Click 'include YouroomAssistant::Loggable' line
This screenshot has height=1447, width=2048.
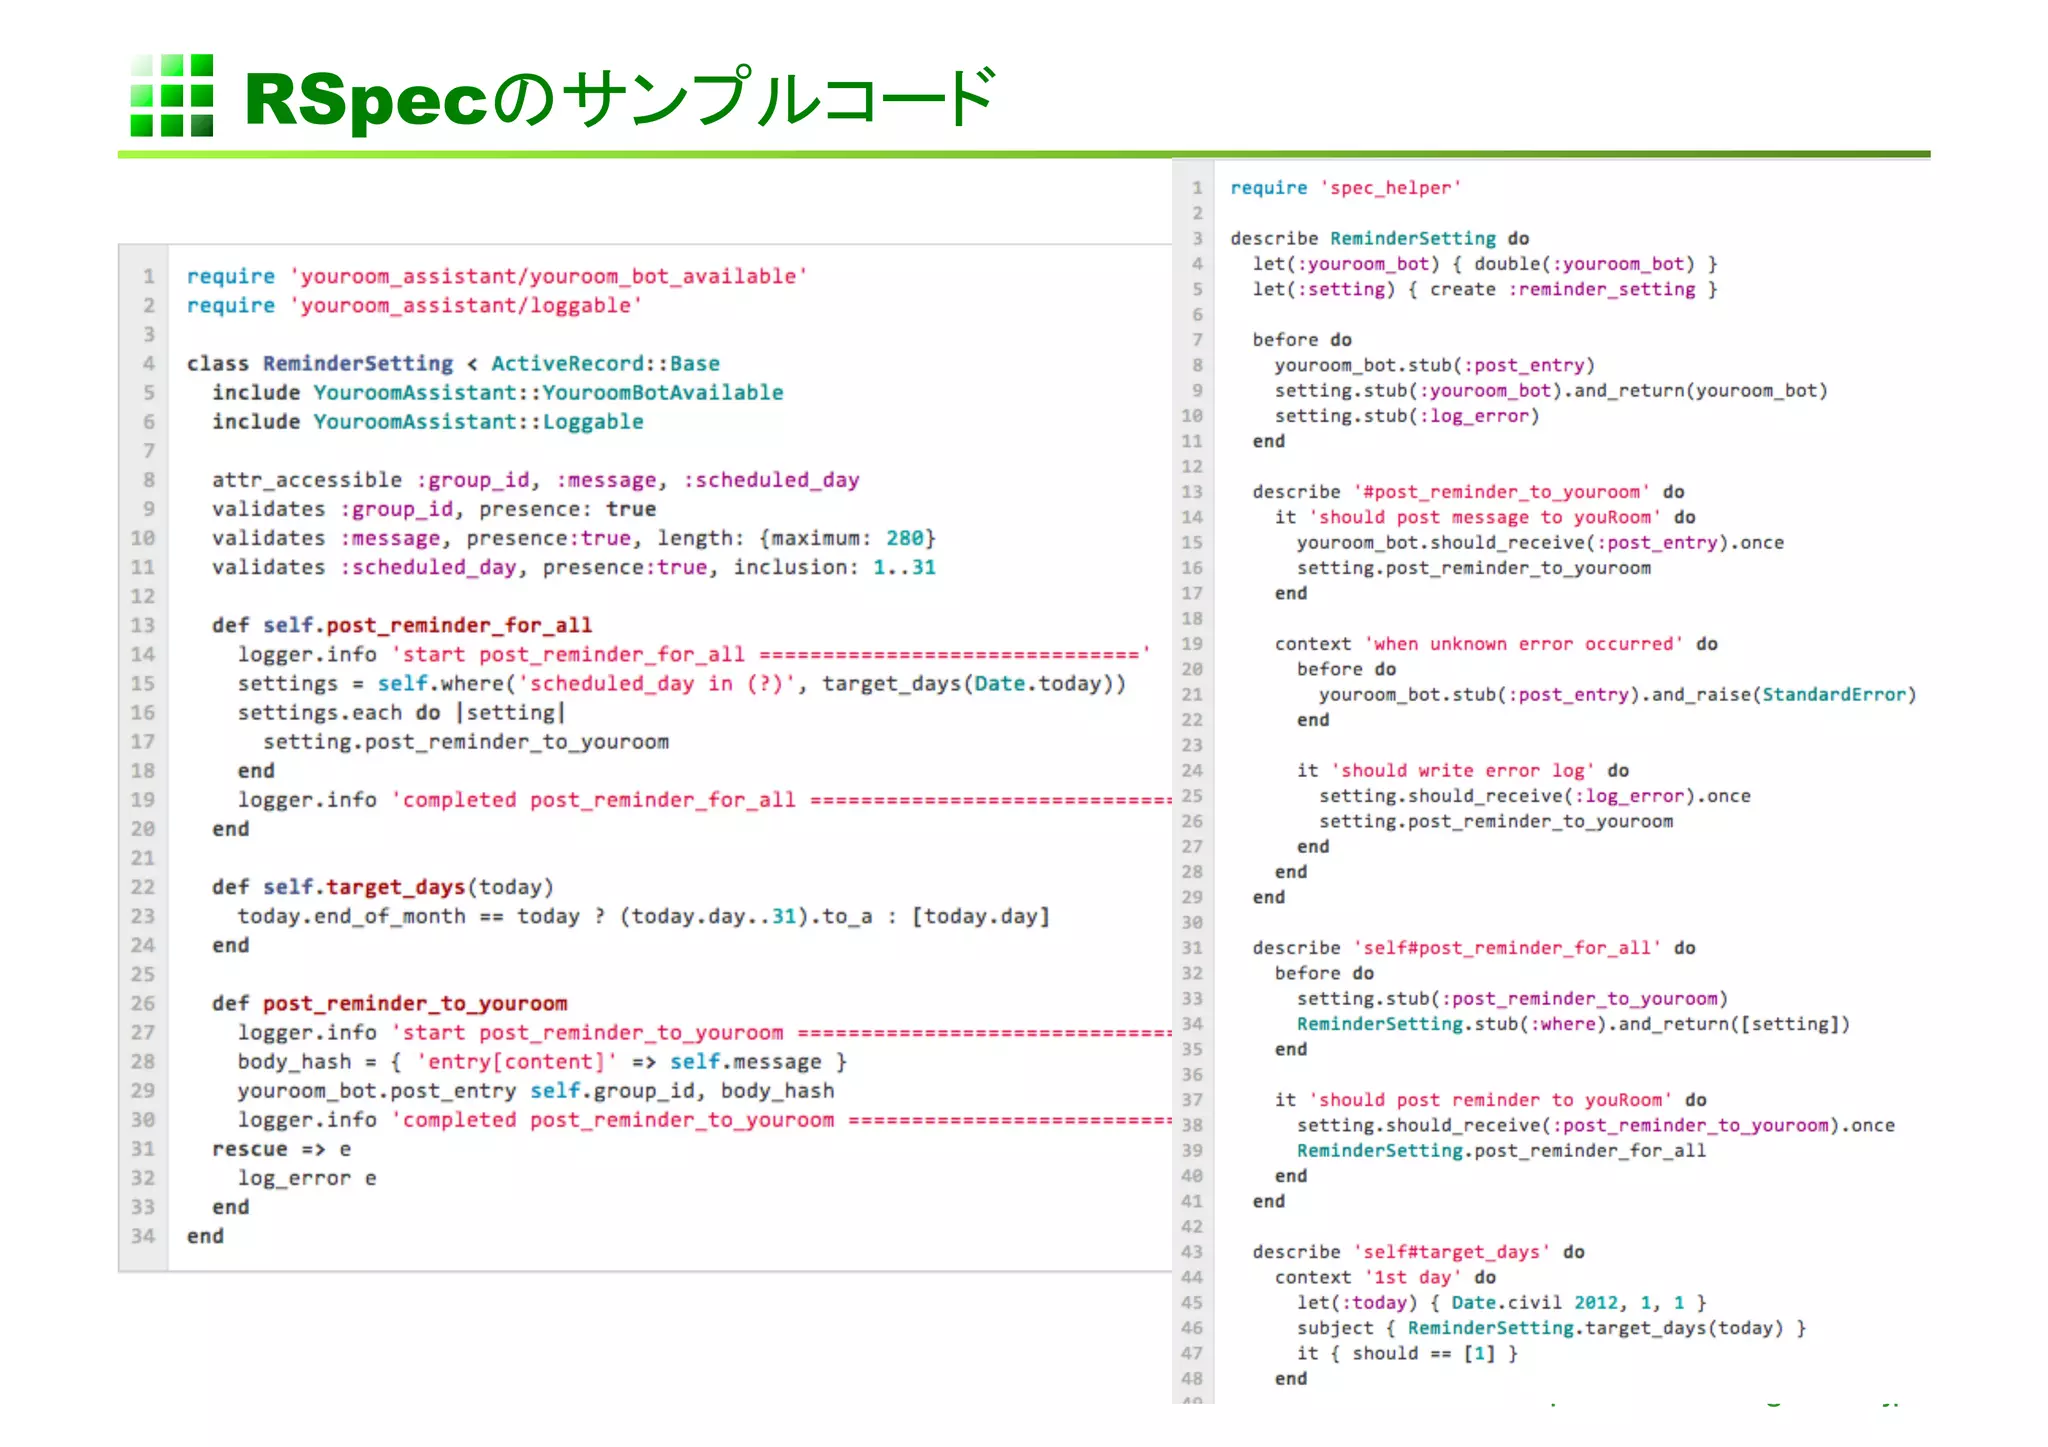pyautogui.click(x=427, y=421)
